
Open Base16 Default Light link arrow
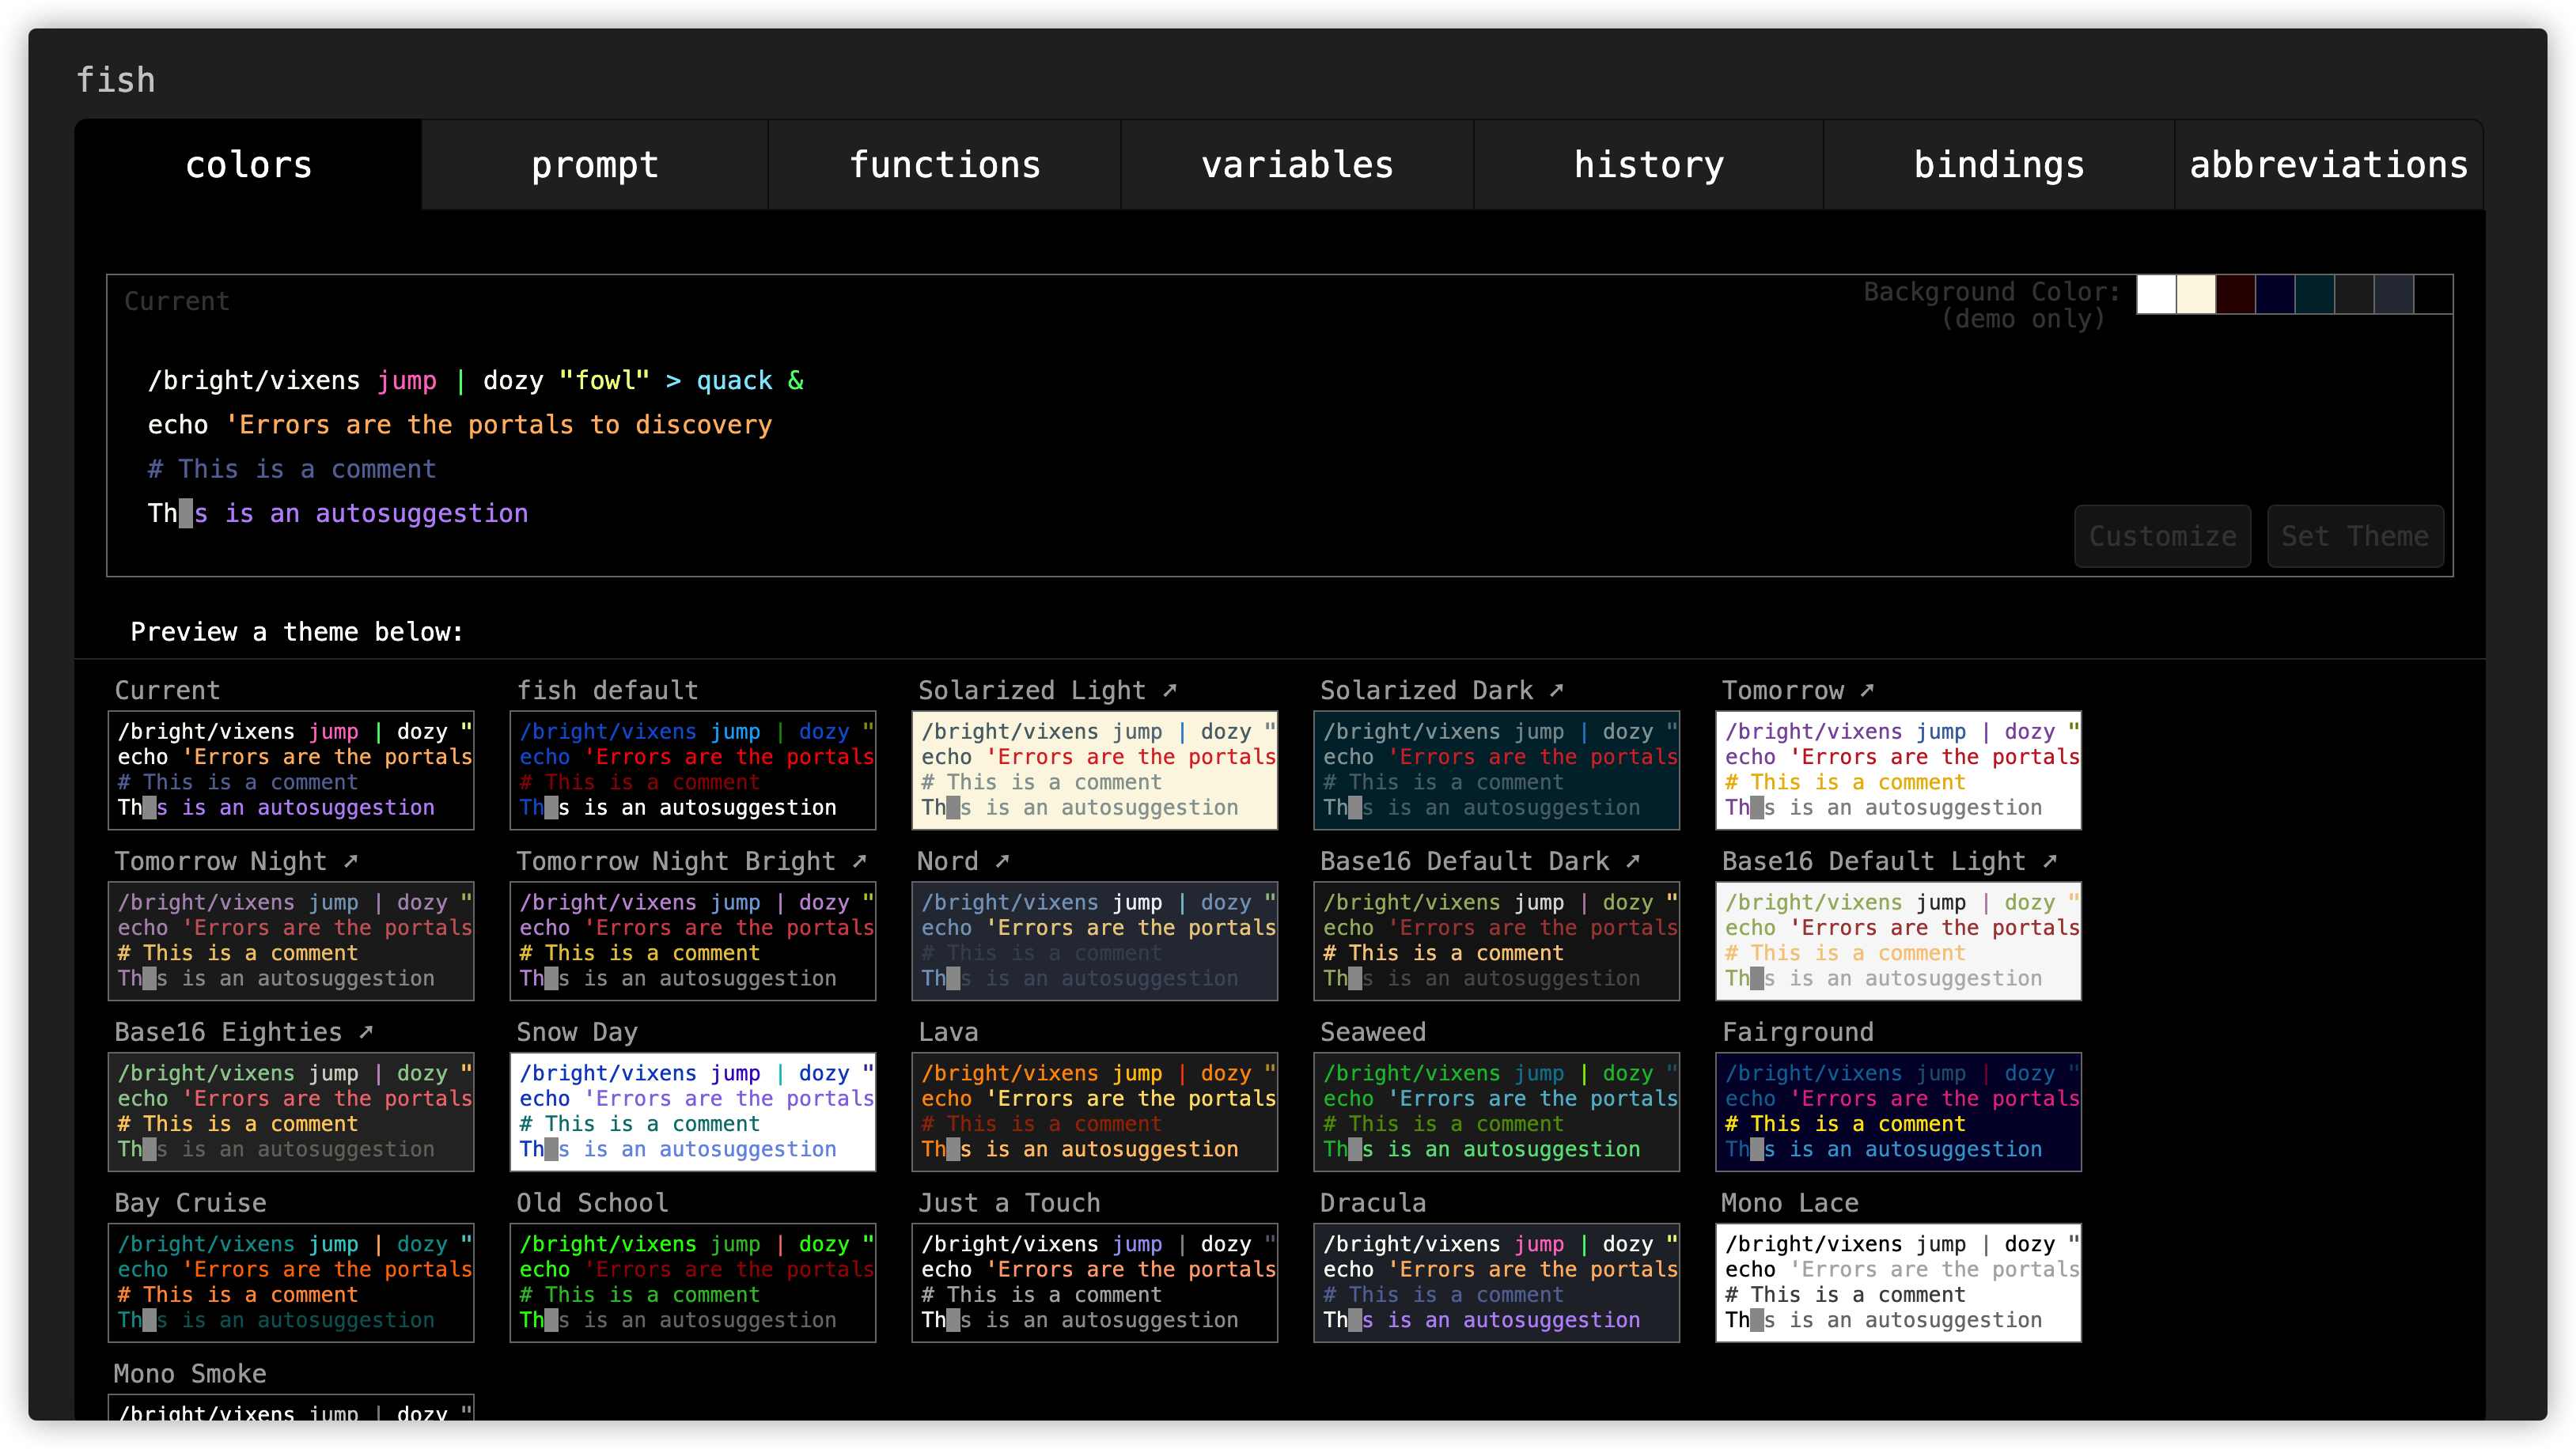[x=2050, y=861]
